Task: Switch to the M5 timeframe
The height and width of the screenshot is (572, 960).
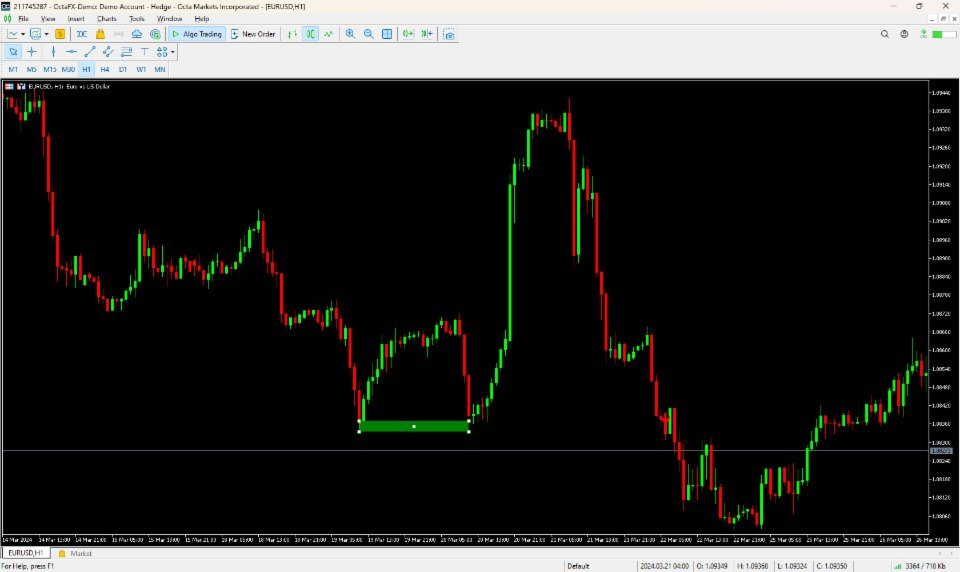Action: (31, 70)
